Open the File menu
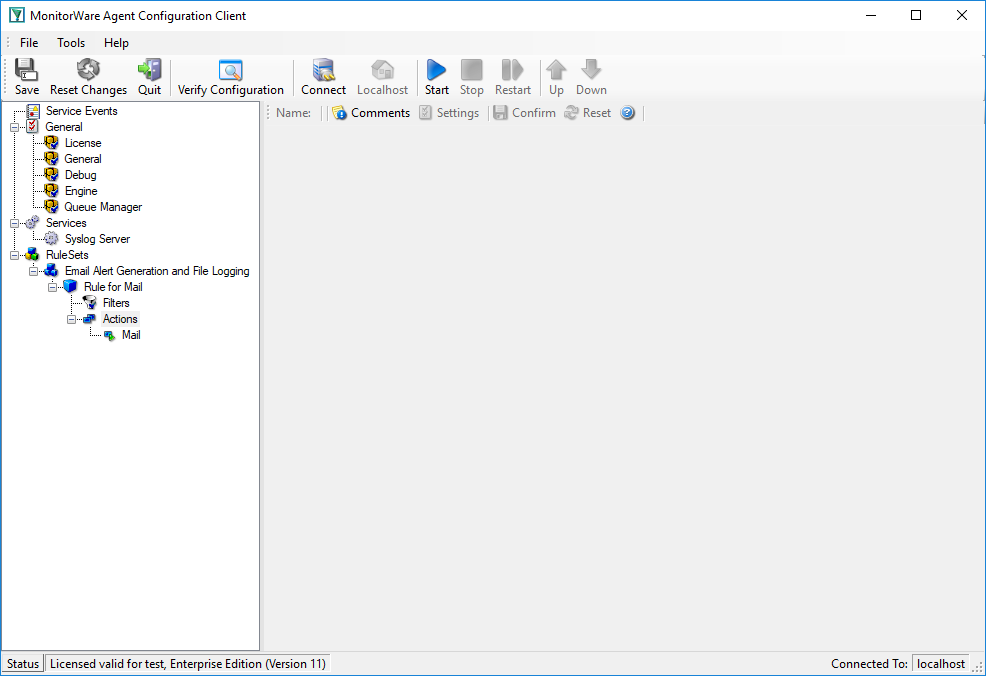Viewport: 986px width, 676px height. coord(29,43)
